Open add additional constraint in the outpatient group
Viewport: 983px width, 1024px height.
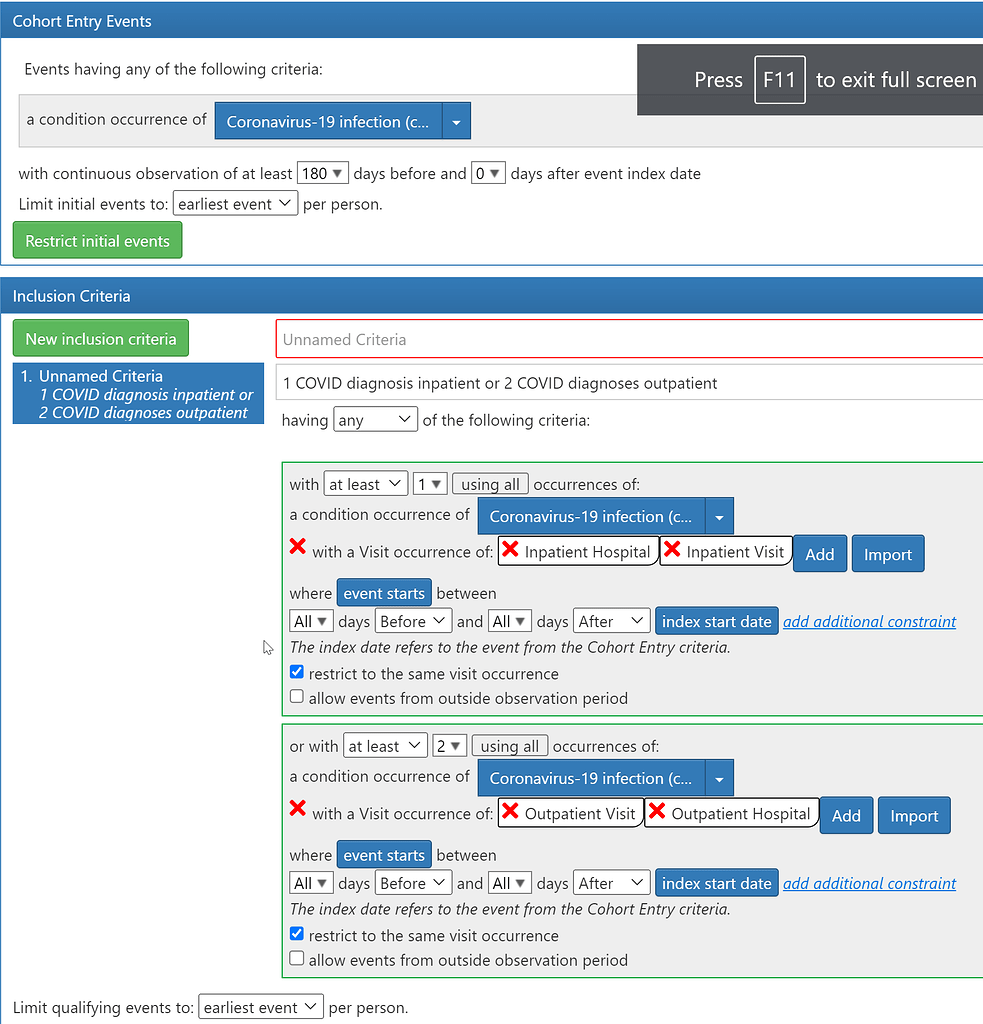(869, 882)
